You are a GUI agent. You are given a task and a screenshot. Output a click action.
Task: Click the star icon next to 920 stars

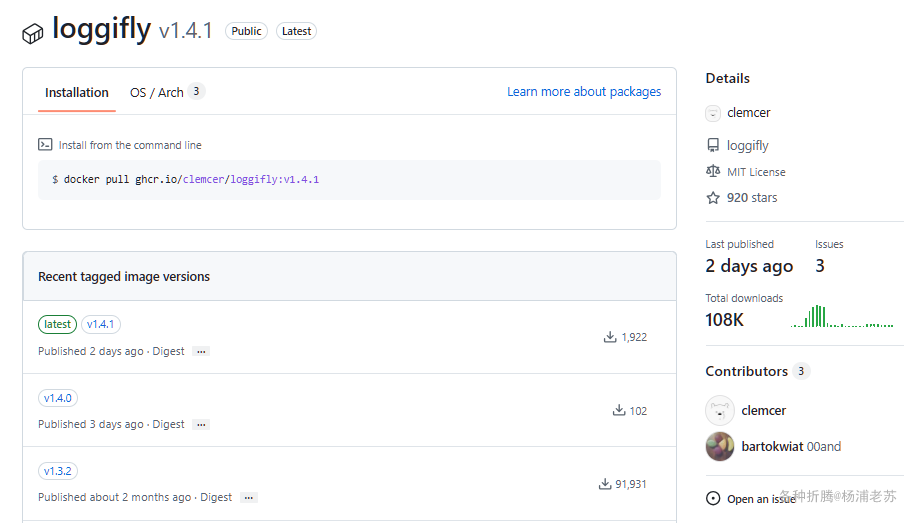click(x=713, y=198)
